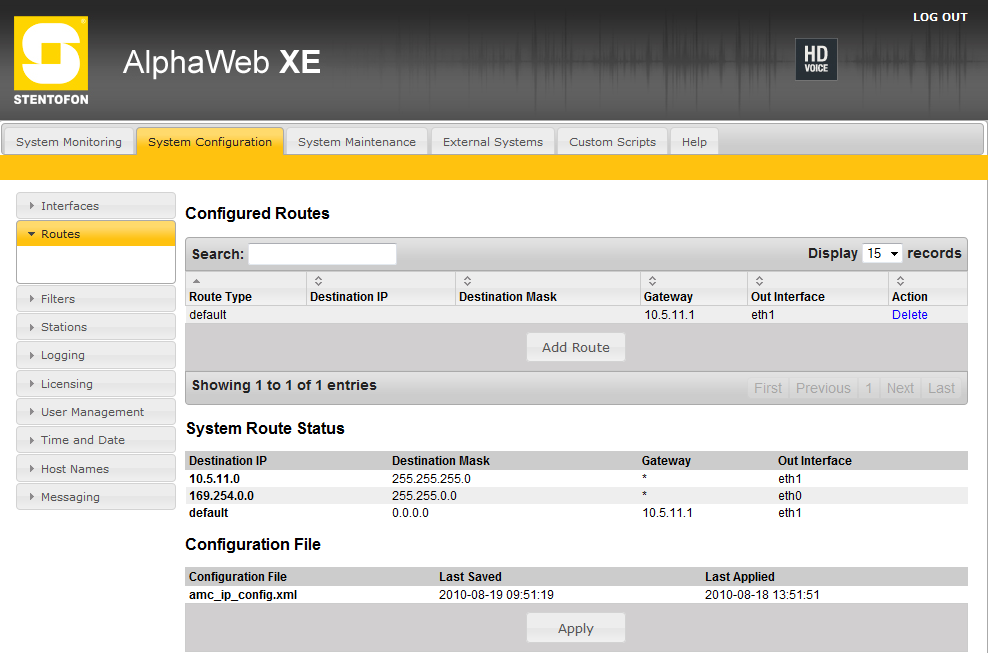Open the Display records count dropdown
This screenshot has width=988, height=653.
[x=881, y=254]
